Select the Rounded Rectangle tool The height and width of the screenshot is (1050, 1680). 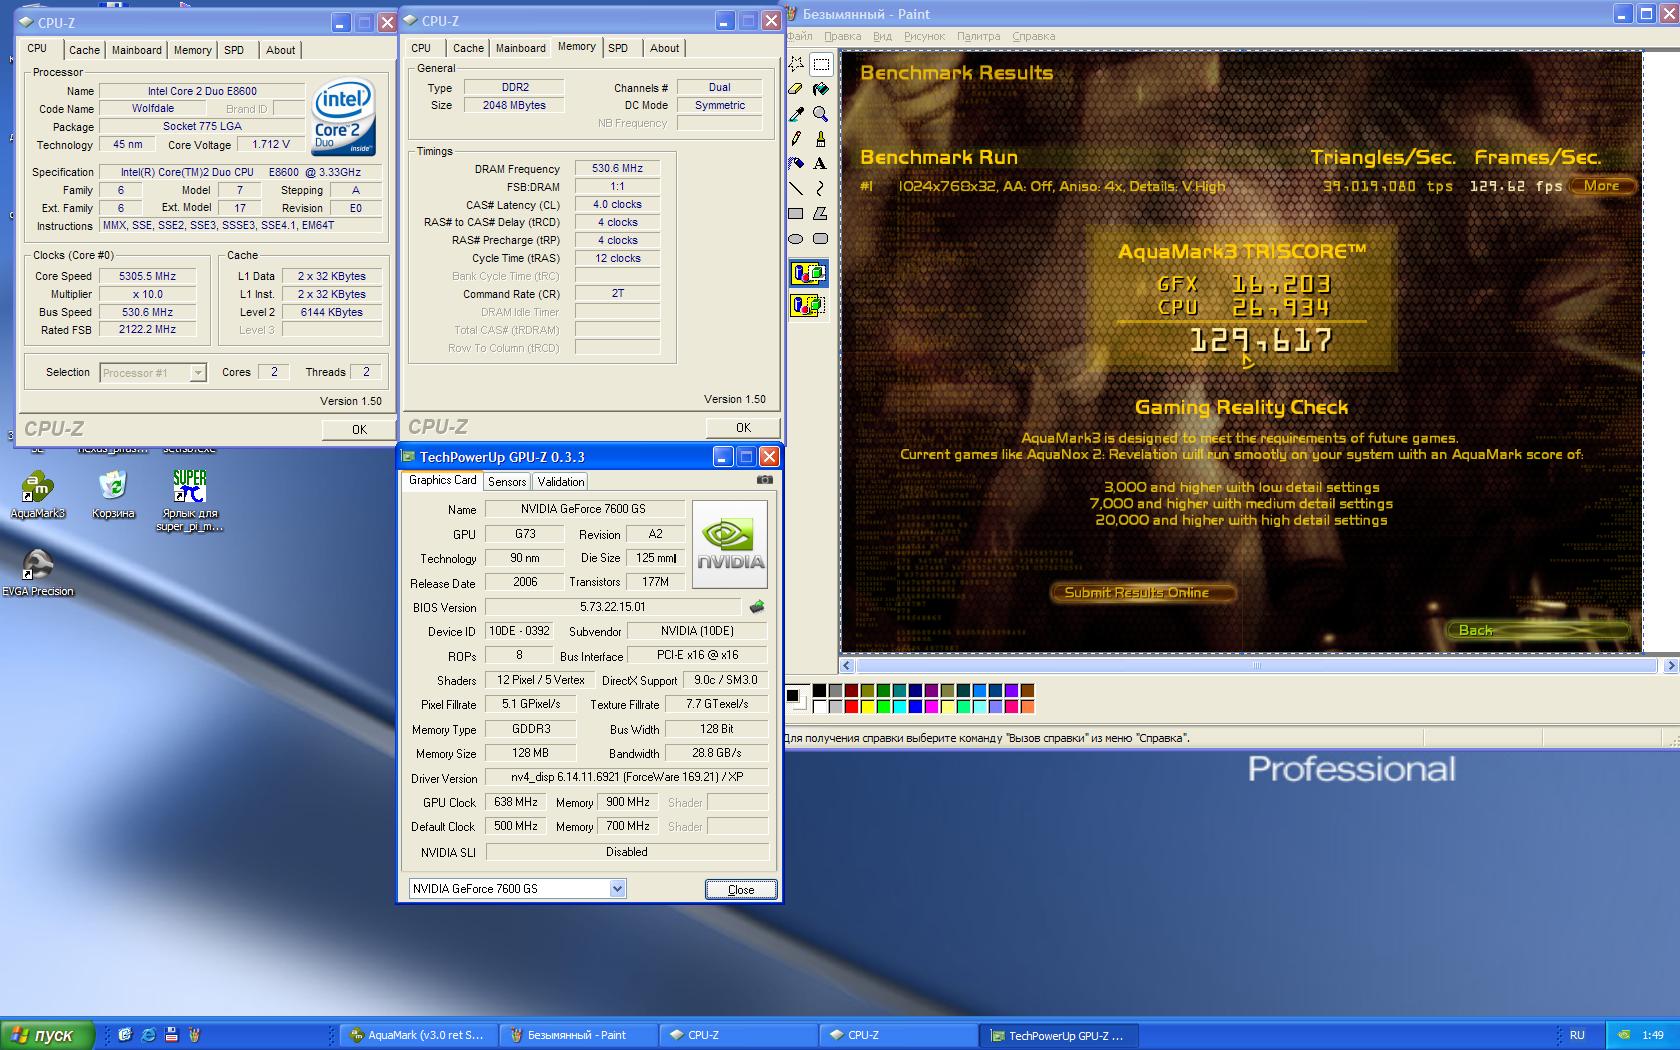pos(821,238)
